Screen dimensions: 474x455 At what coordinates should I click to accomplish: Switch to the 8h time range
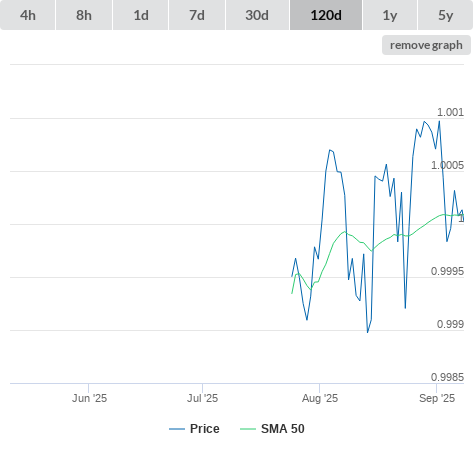point(84,15)
